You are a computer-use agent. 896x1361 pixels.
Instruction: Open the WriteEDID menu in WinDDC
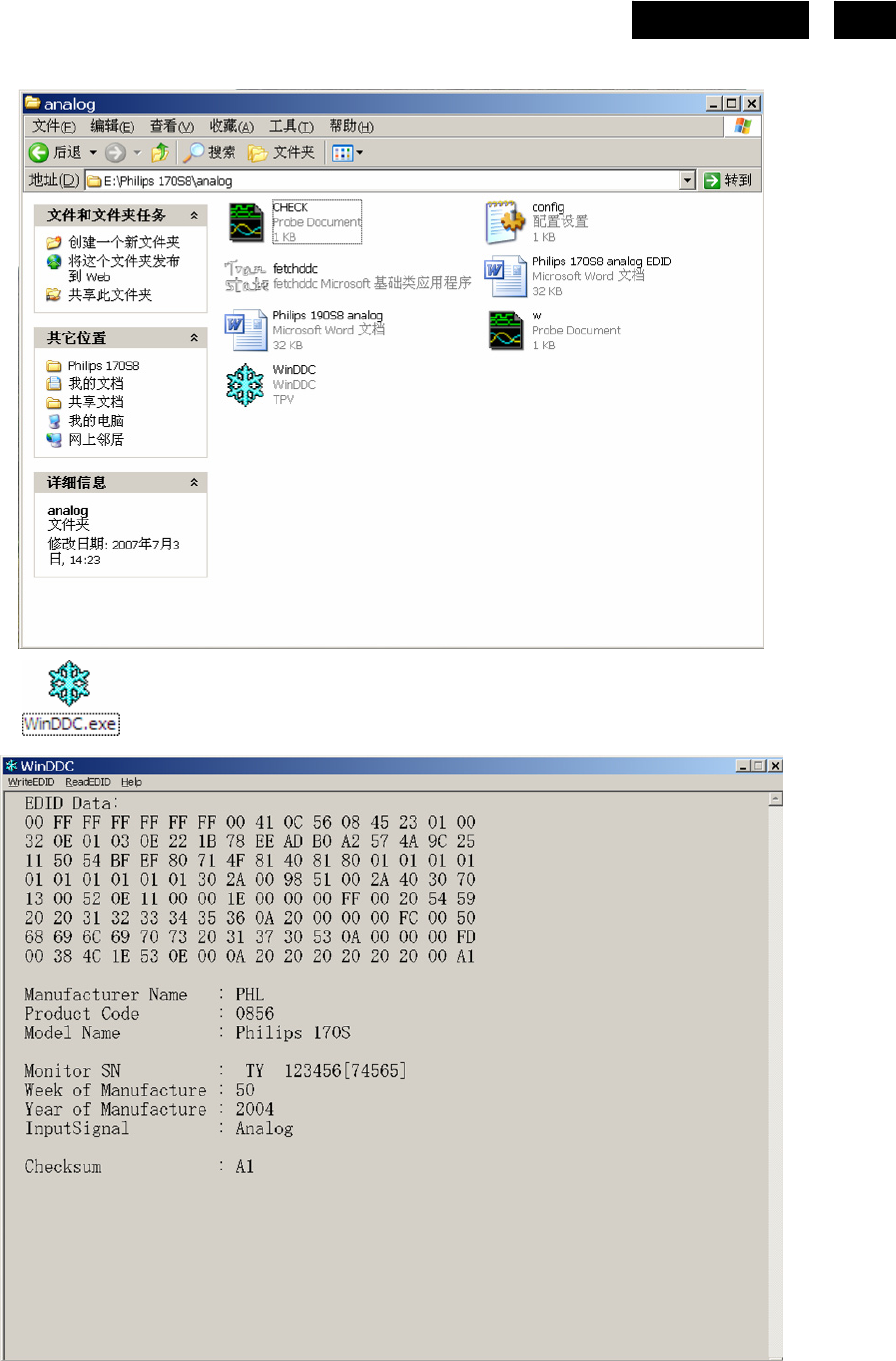click(x=31, y=782)
